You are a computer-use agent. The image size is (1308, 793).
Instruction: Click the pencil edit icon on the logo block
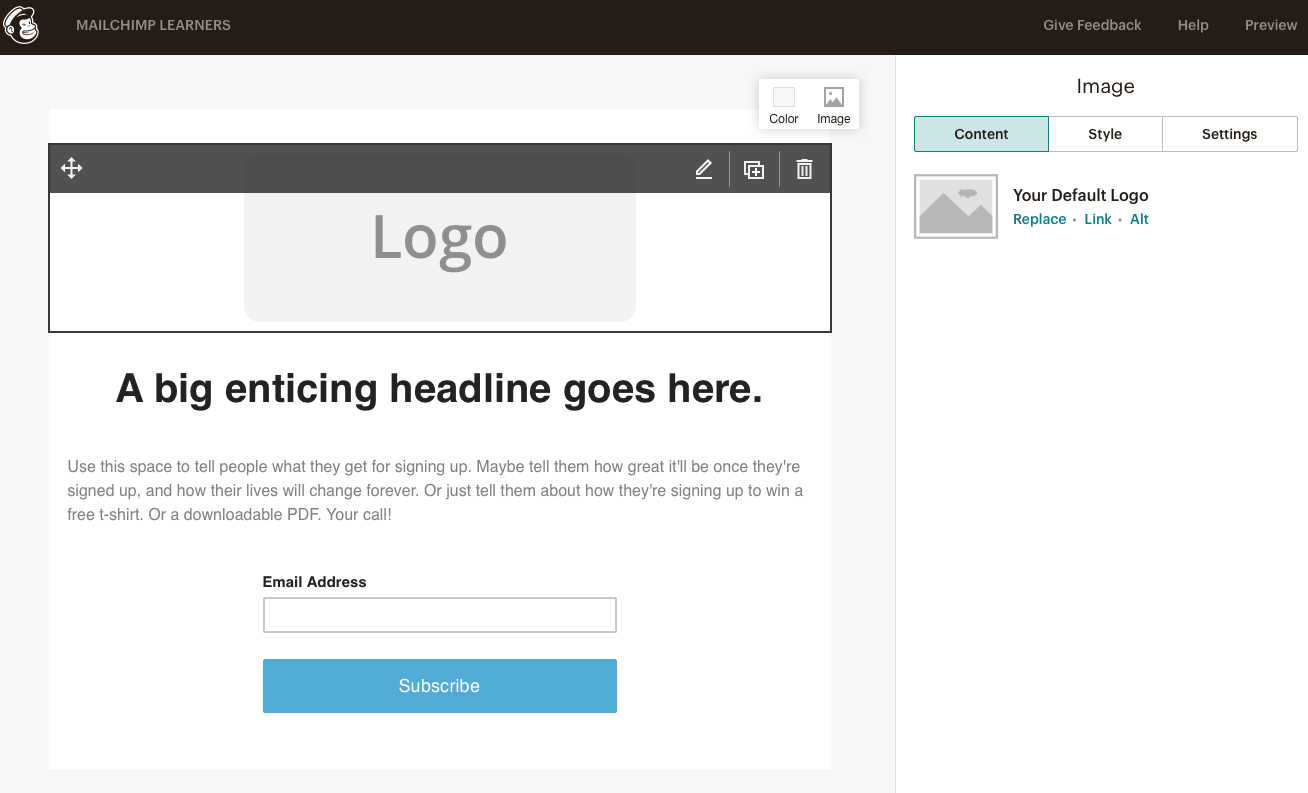704,169
